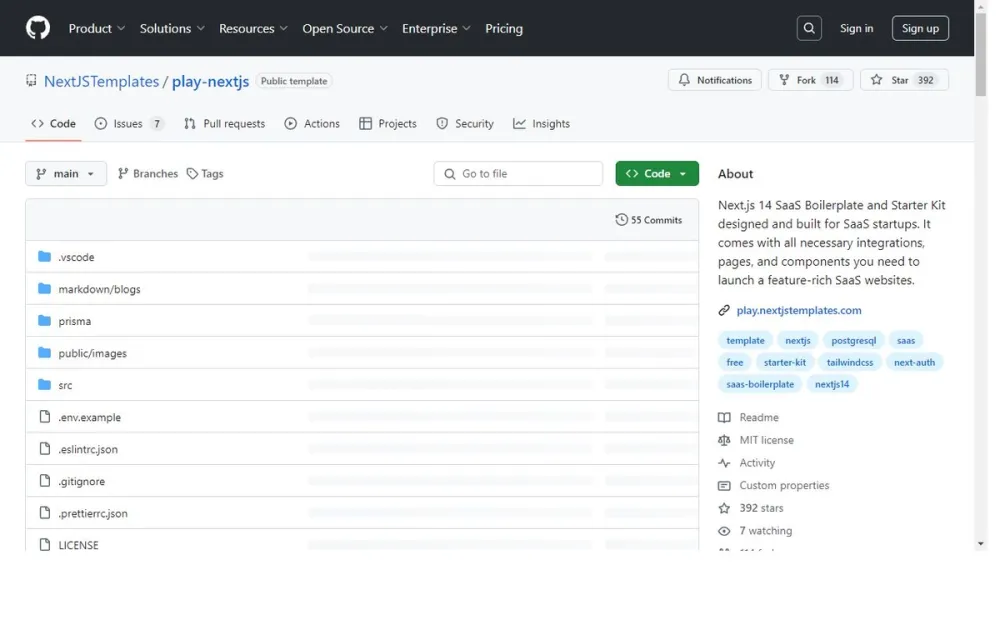Select the tailwindcss topic tag
The width and height of the screenshot is (1000, 625).
(849, 362)
